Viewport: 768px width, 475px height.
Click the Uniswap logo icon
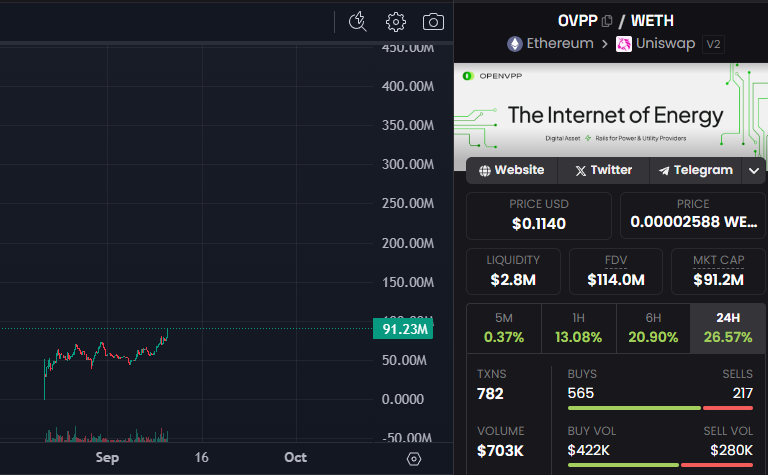tap(624, 44)
